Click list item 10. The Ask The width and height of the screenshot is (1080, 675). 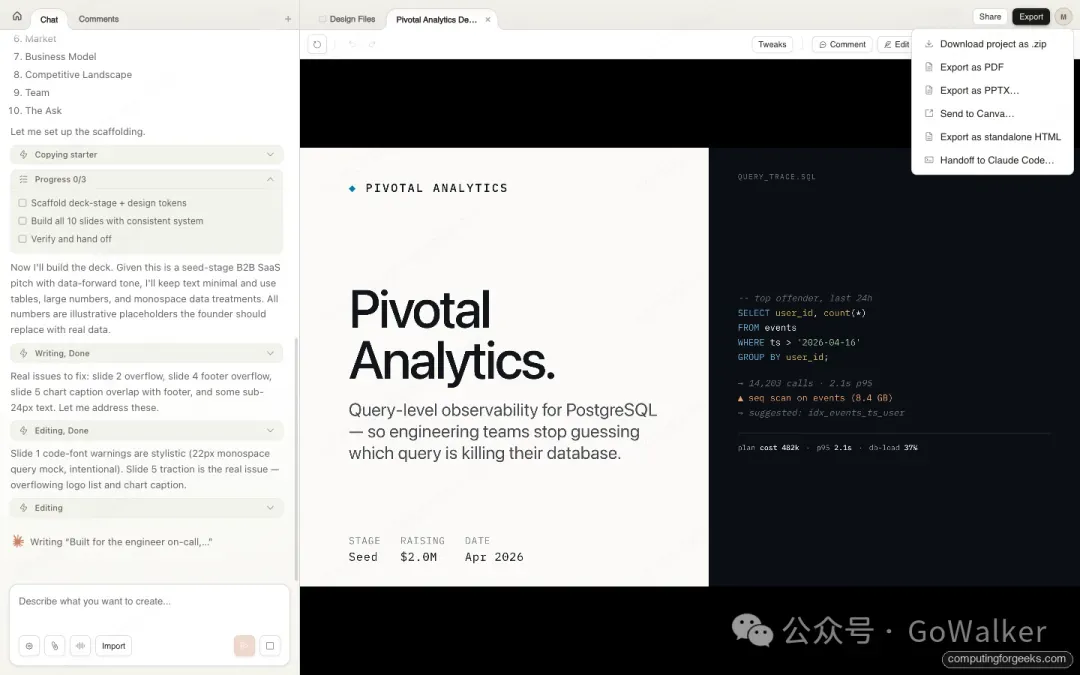[35, 110]
